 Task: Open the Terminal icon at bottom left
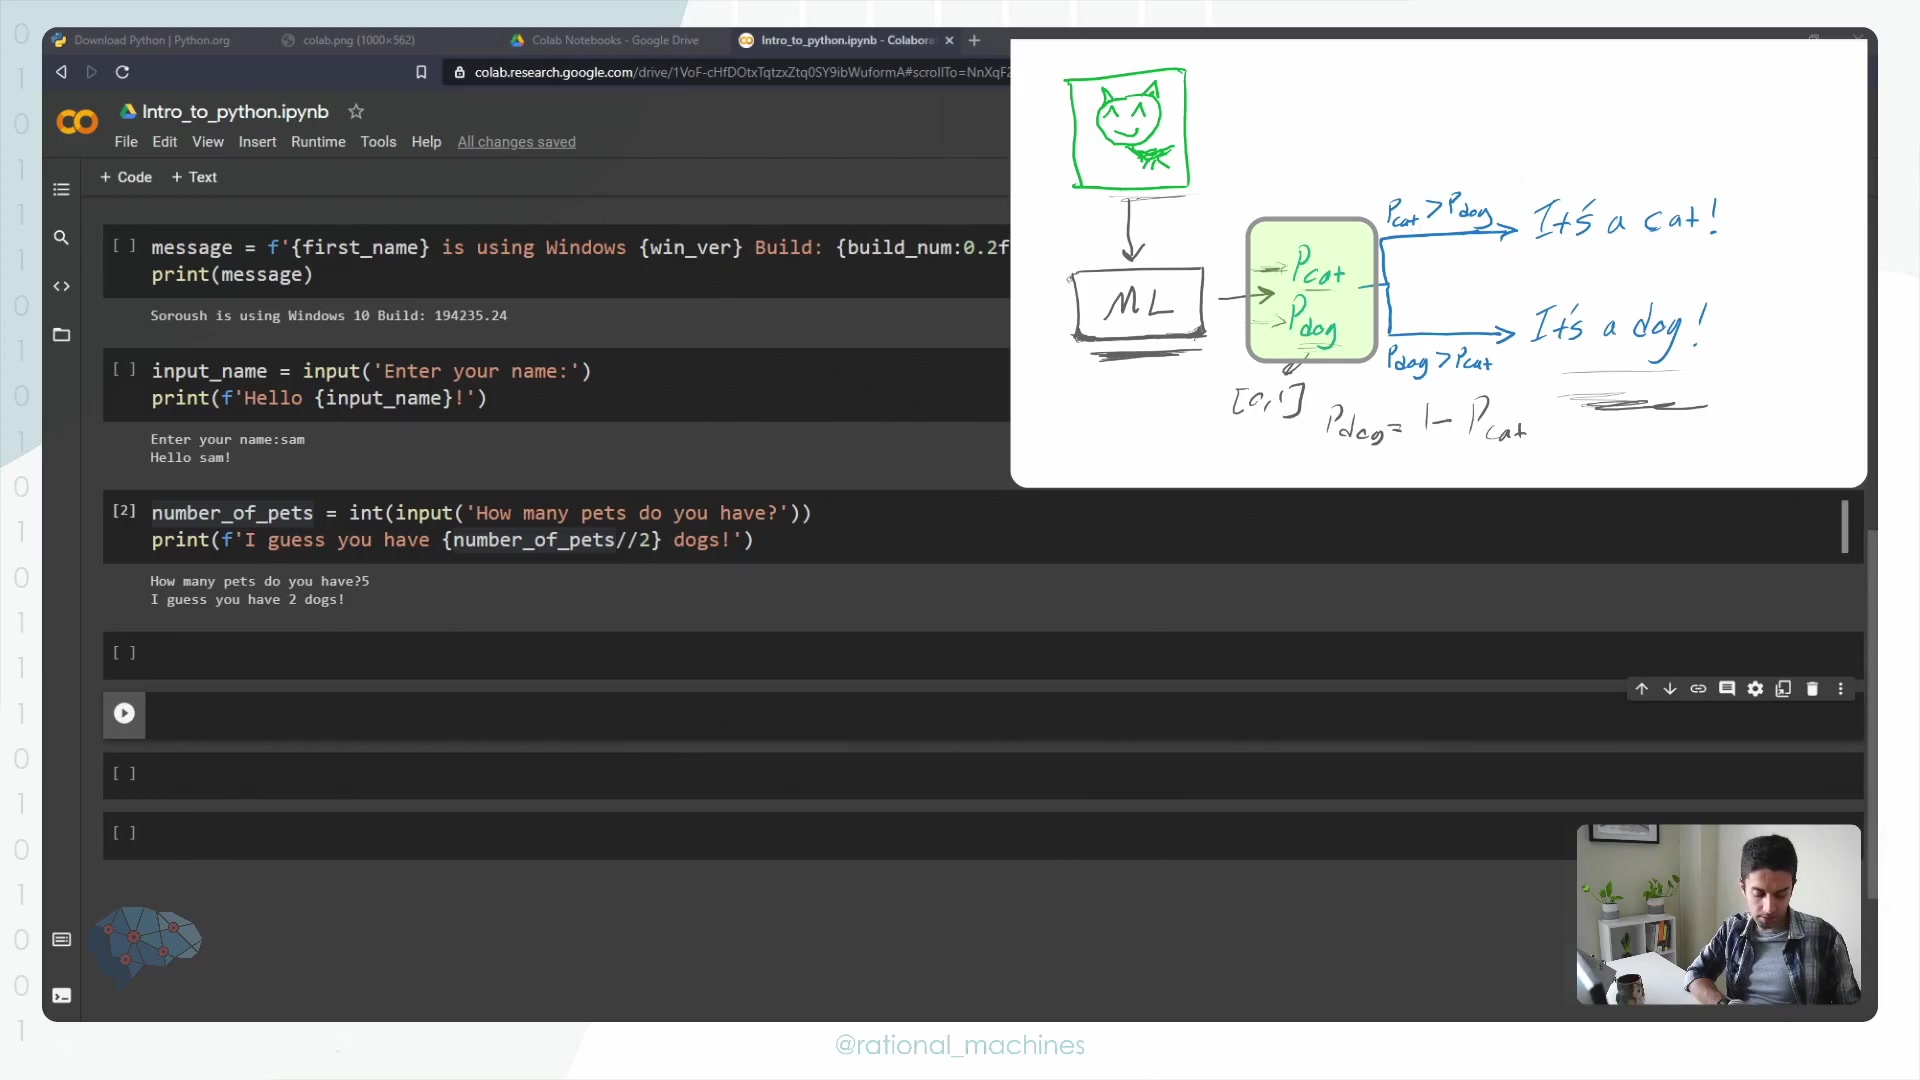click(61, 996)
